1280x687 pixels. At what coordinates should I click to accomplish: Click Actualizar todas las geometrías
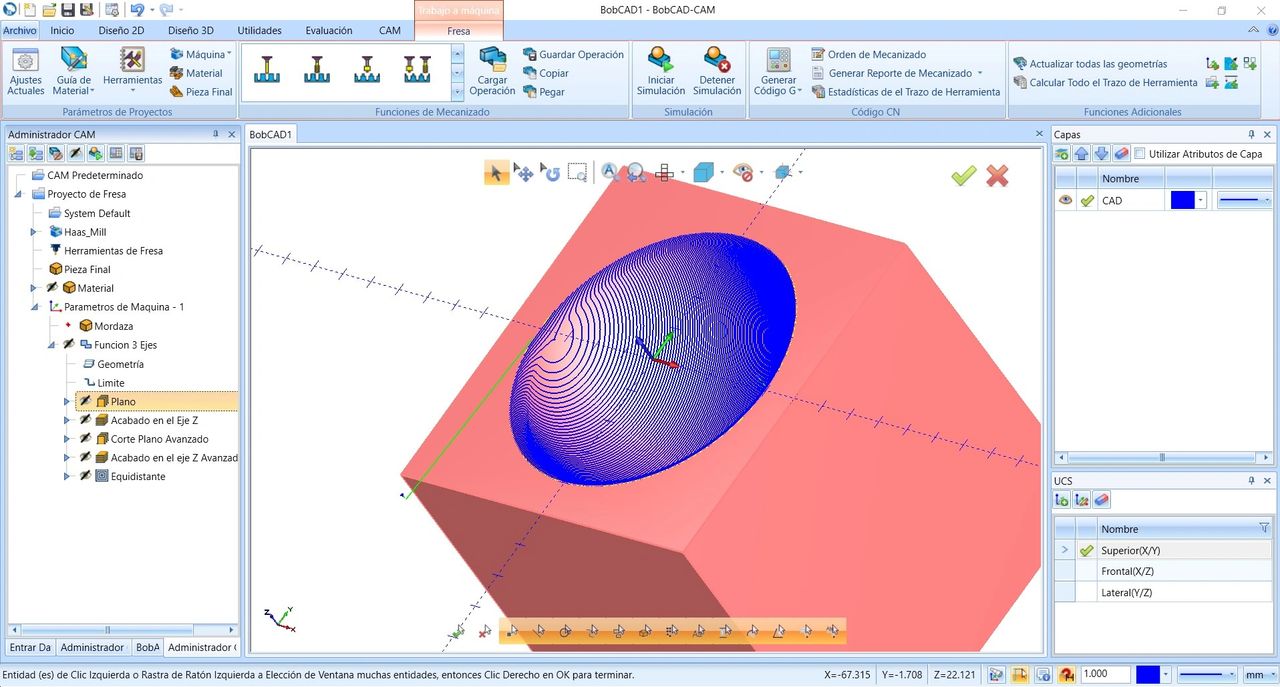pyautogui.click(x=1089, y=64)
